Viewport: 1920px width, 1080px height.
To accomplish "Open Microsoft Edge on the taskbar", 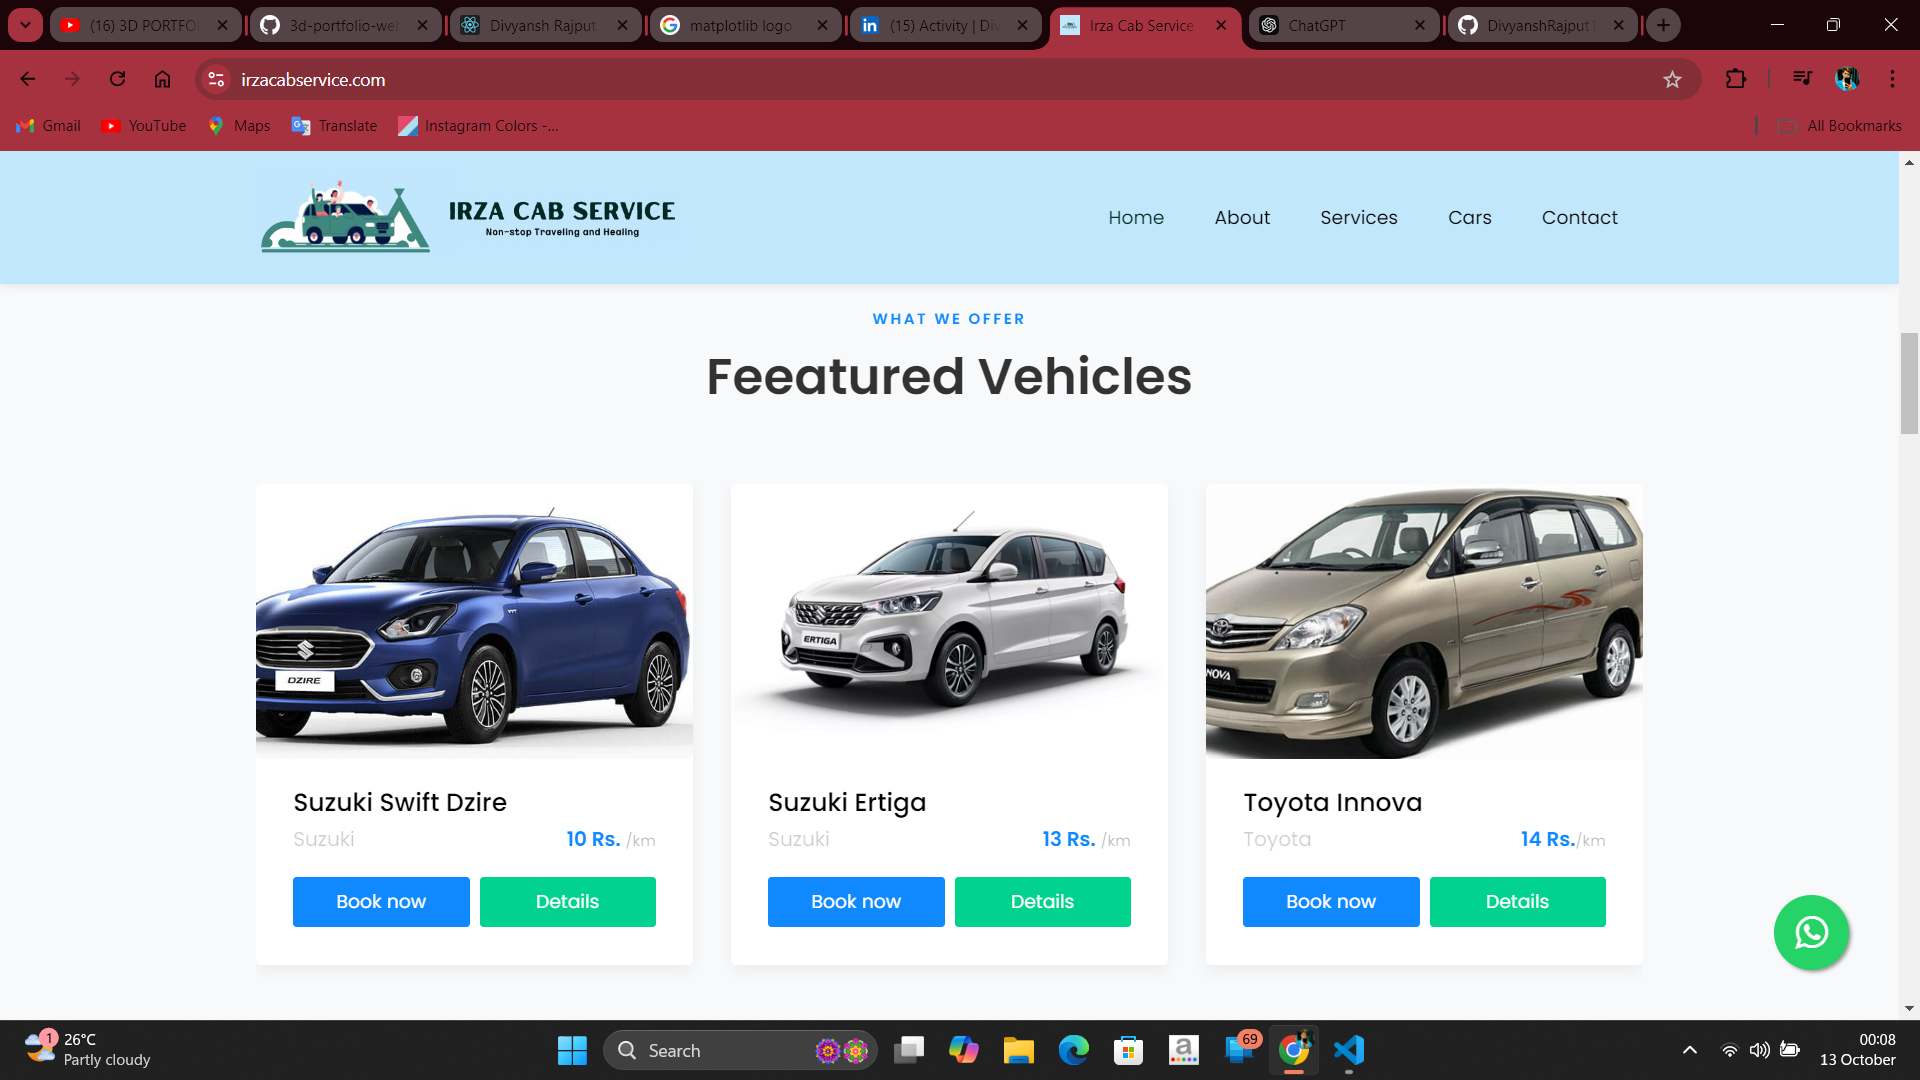I will pyautogui.click(x=1074, y=1050).
